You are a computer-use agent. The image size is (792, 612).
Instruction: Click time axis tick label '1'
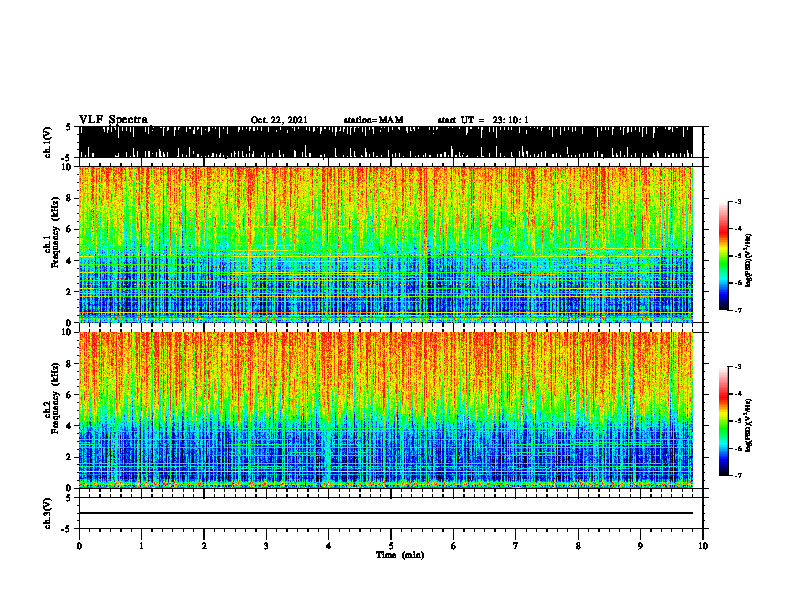click(141, 546)
